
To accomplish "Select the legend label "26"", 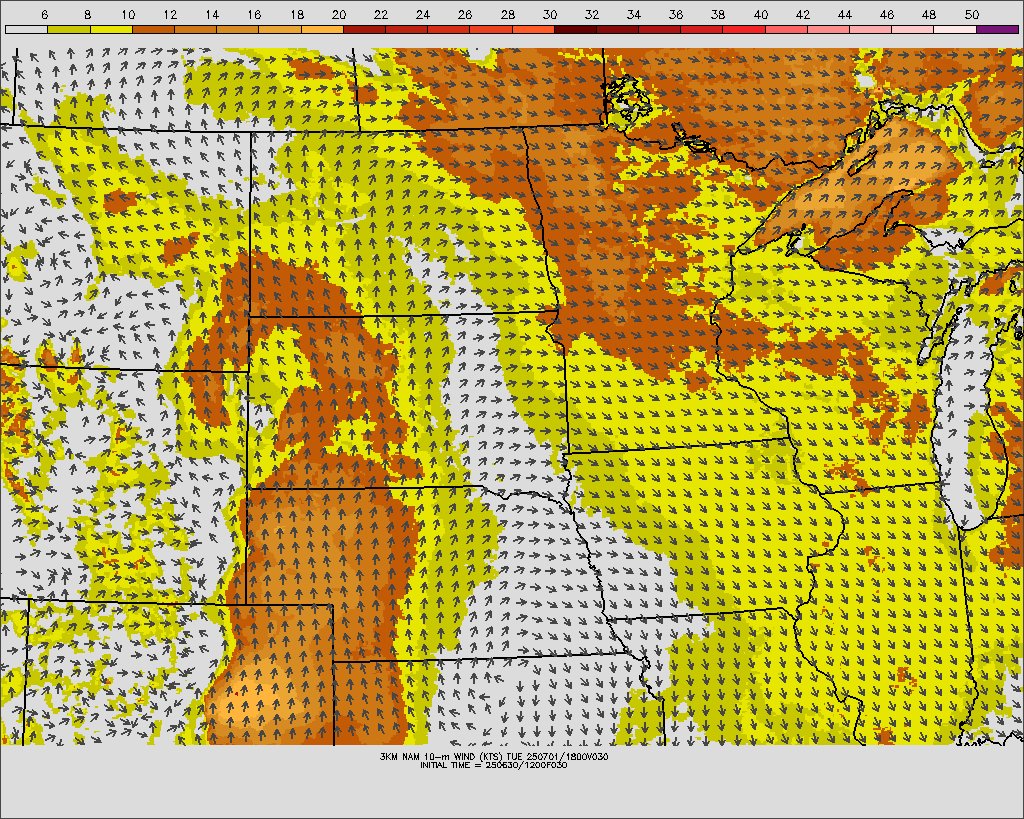I will pyautogui.click(x=465, y=14).
